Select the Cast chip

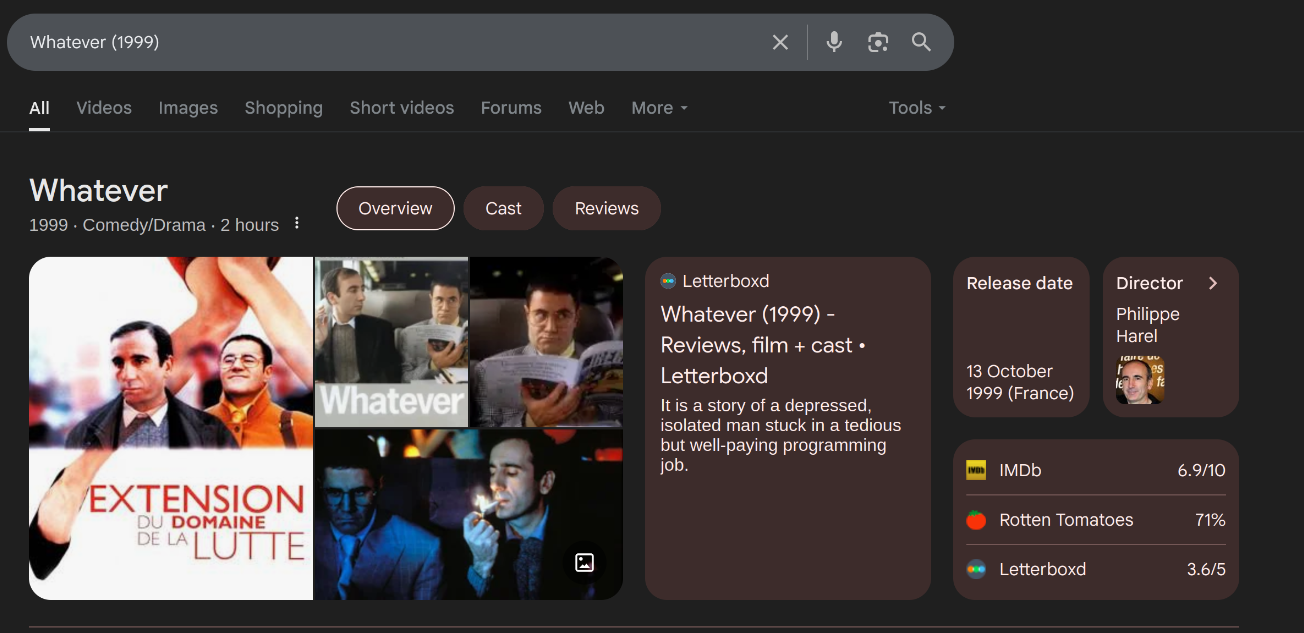coord(503,208)
